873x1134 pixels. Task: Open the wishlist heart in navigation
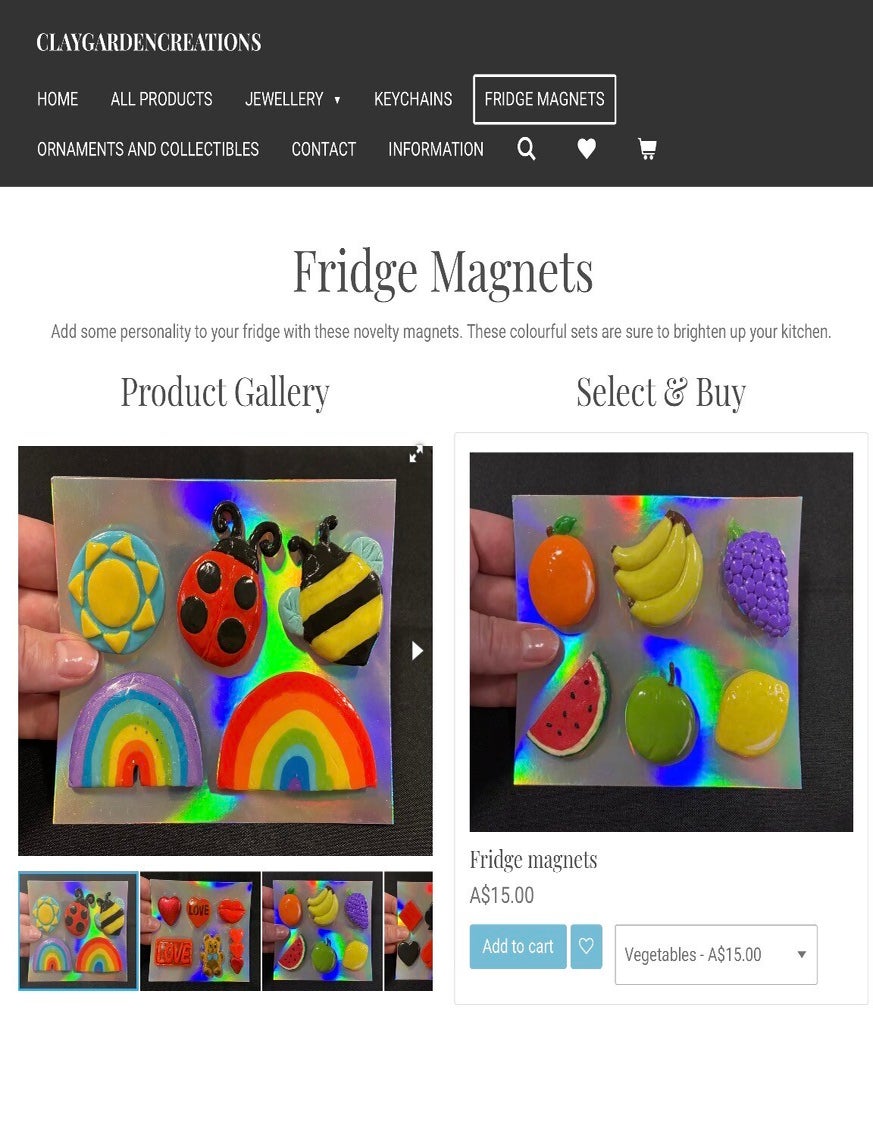[x=587, y=149]
